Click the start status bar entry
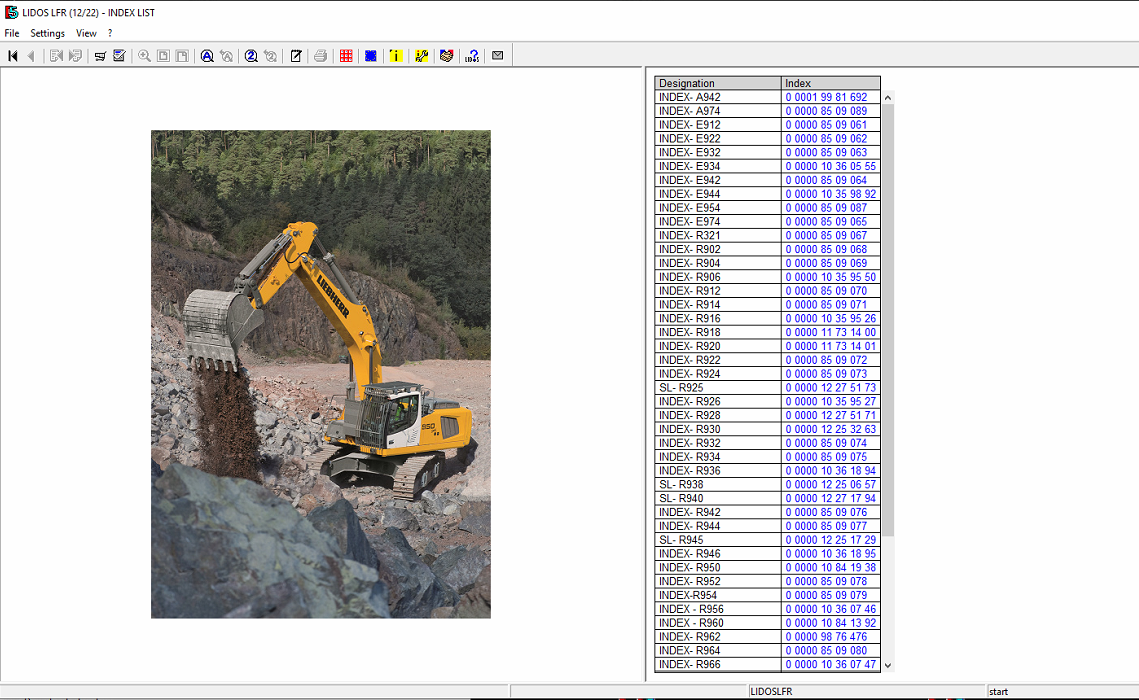This screenshot has height=700, width=1139. point(998,692)
